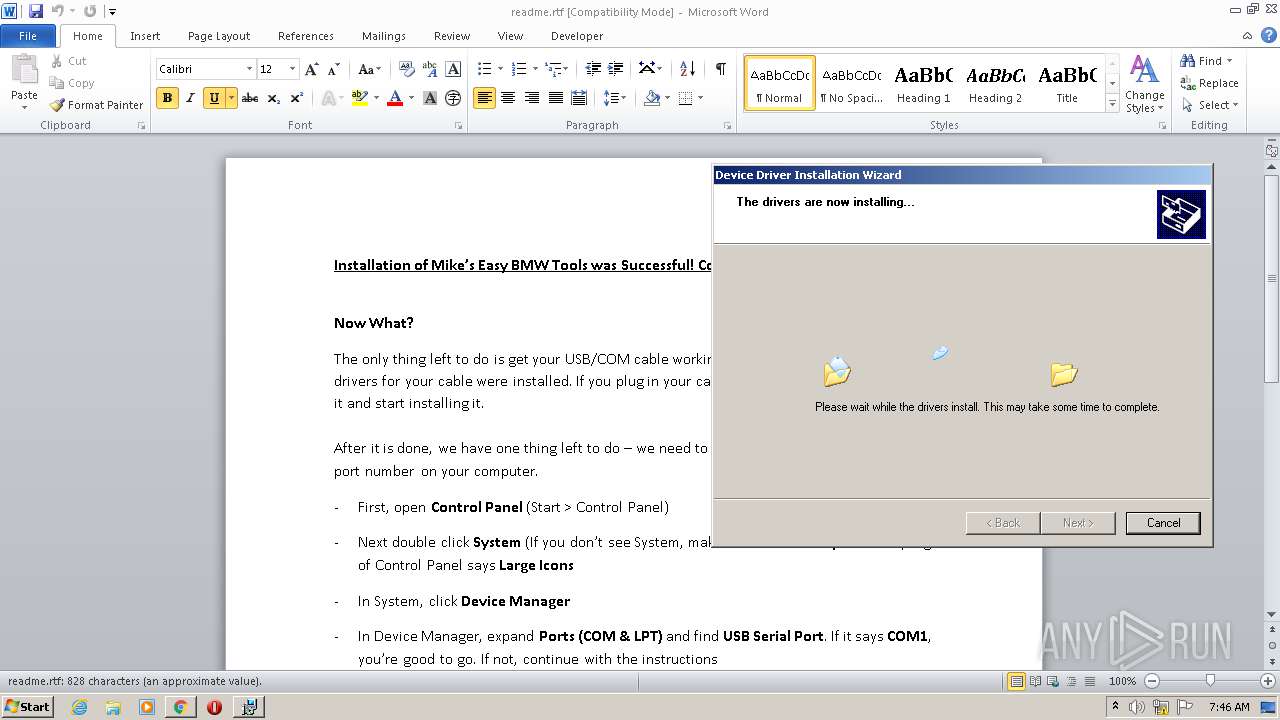Viewport: 1280px width, 720px height.
Task: Switch to the Developer tab
Action: tap(577, 36)
